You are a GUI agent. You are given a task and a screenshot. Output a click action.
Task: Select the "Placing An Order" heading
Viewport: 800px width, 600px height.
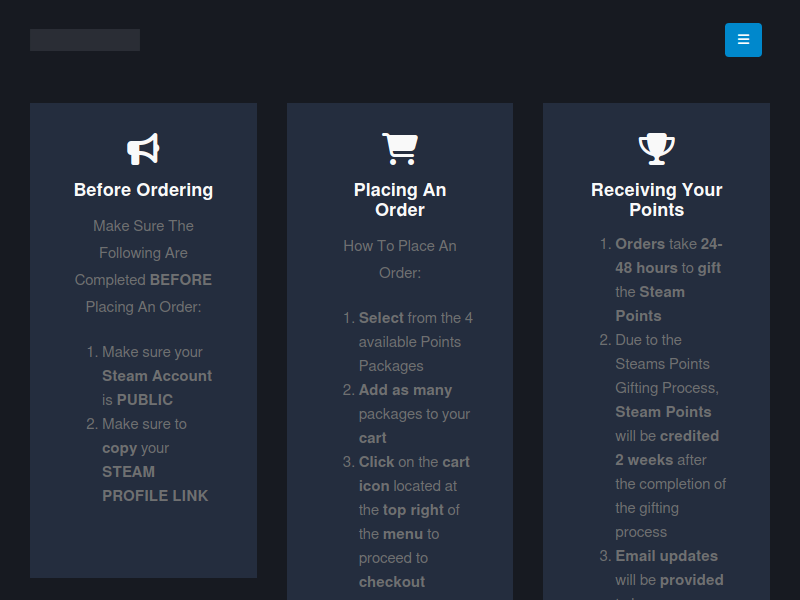click(x=400, y=200)
